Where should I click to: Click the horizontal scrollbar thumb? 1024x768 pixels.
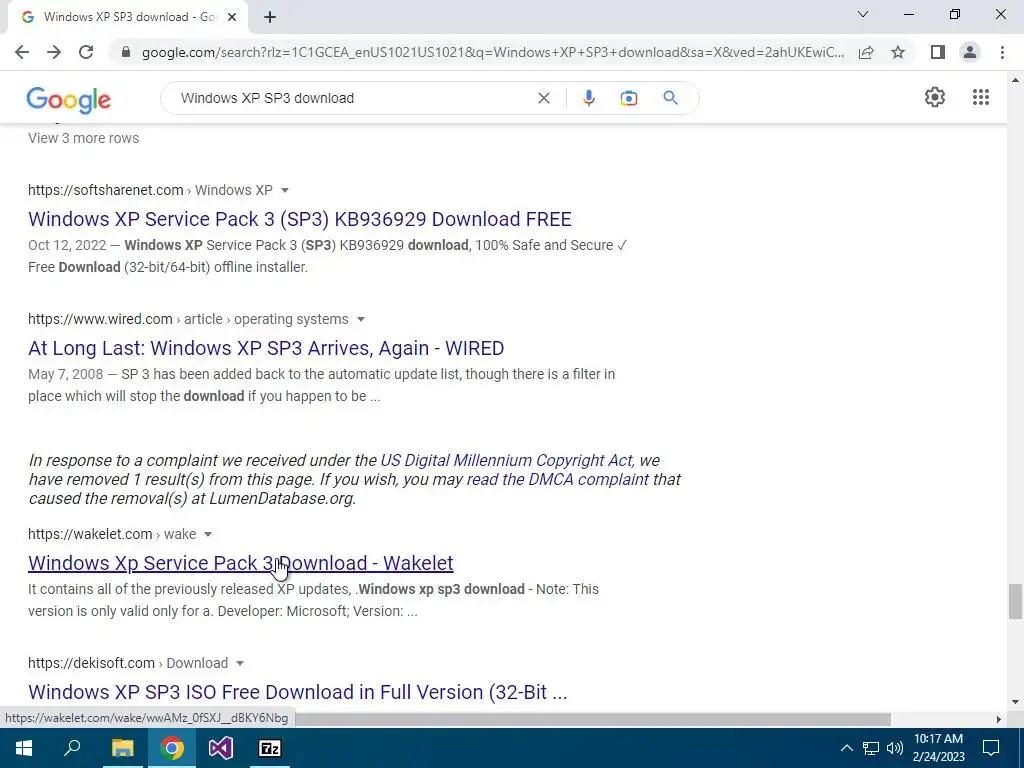(x=592, y=719)
